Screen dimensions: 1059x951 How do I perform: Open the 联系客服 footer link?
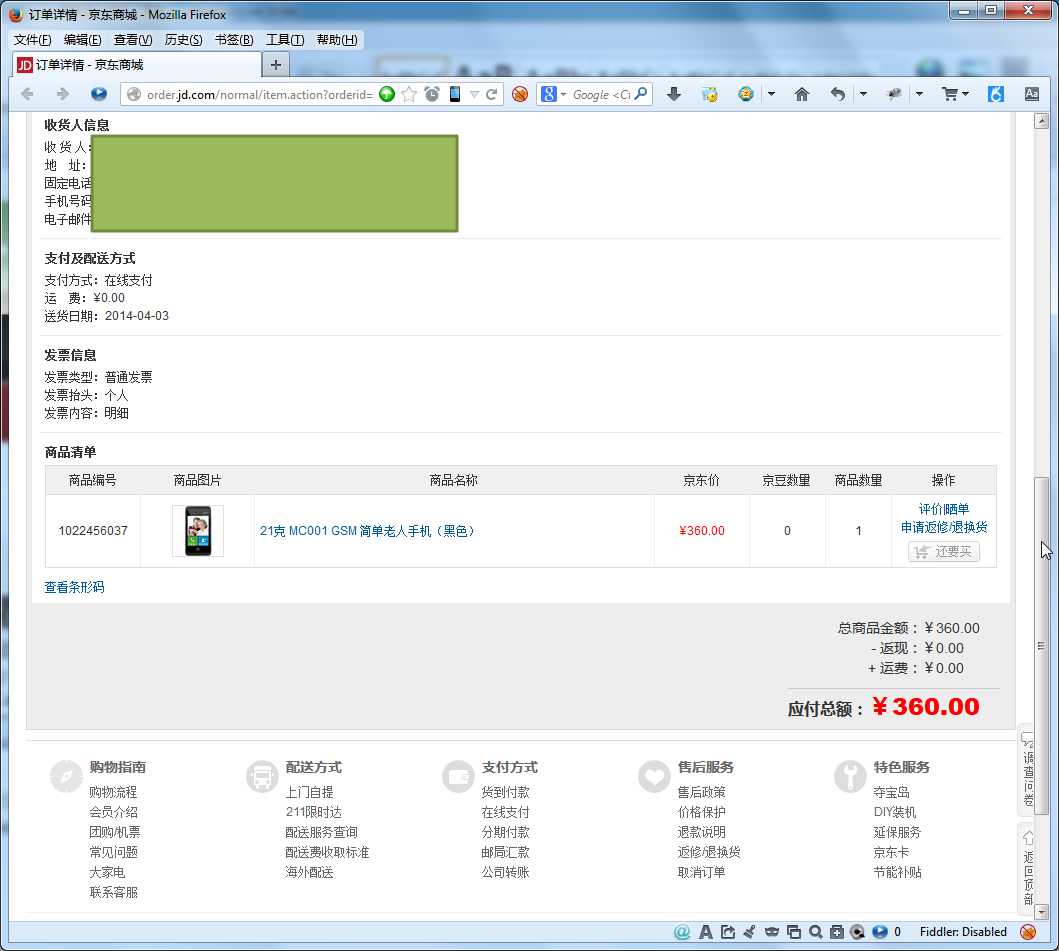(x=113, y=893)
